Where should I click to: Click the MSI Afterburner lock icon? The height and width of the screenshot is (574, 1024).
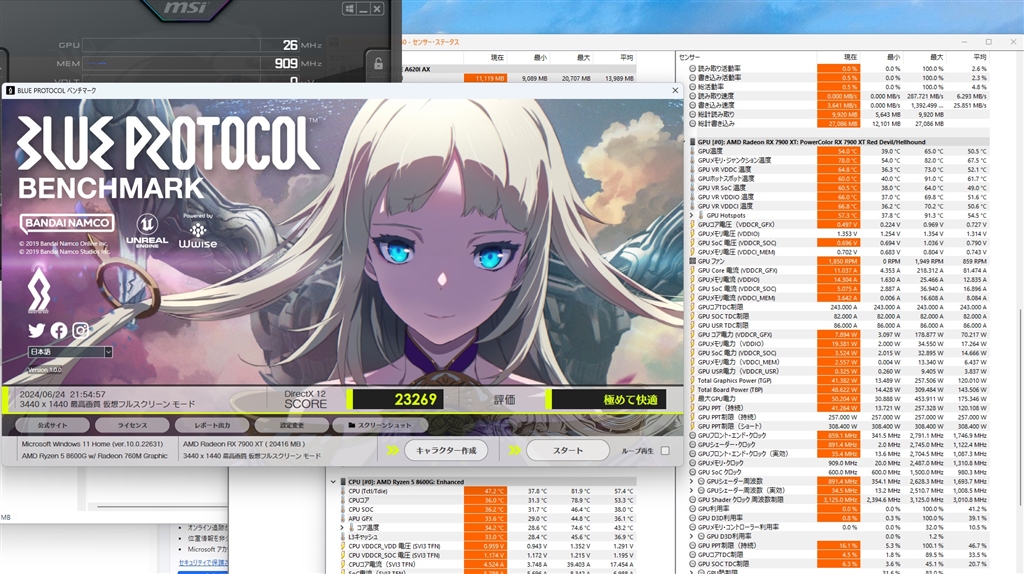[x=378, y=63]
